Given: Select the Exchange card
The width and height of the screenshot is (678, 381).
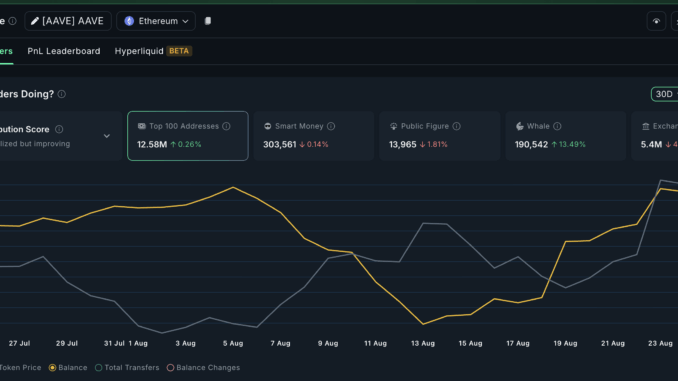Looking at the screenshot, I should click(x=655, y=136).
